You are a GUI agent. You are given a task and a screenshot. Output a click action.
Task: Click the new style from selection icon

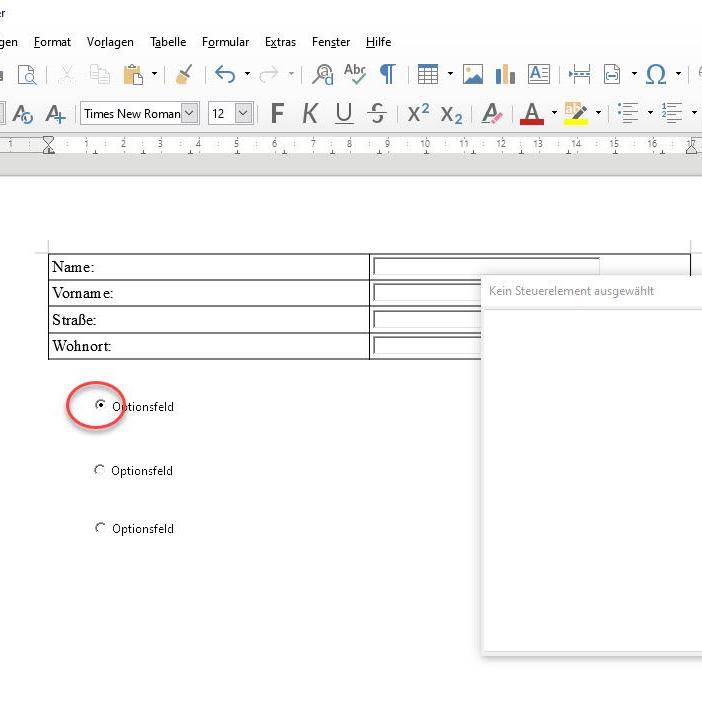click(56, 113)
